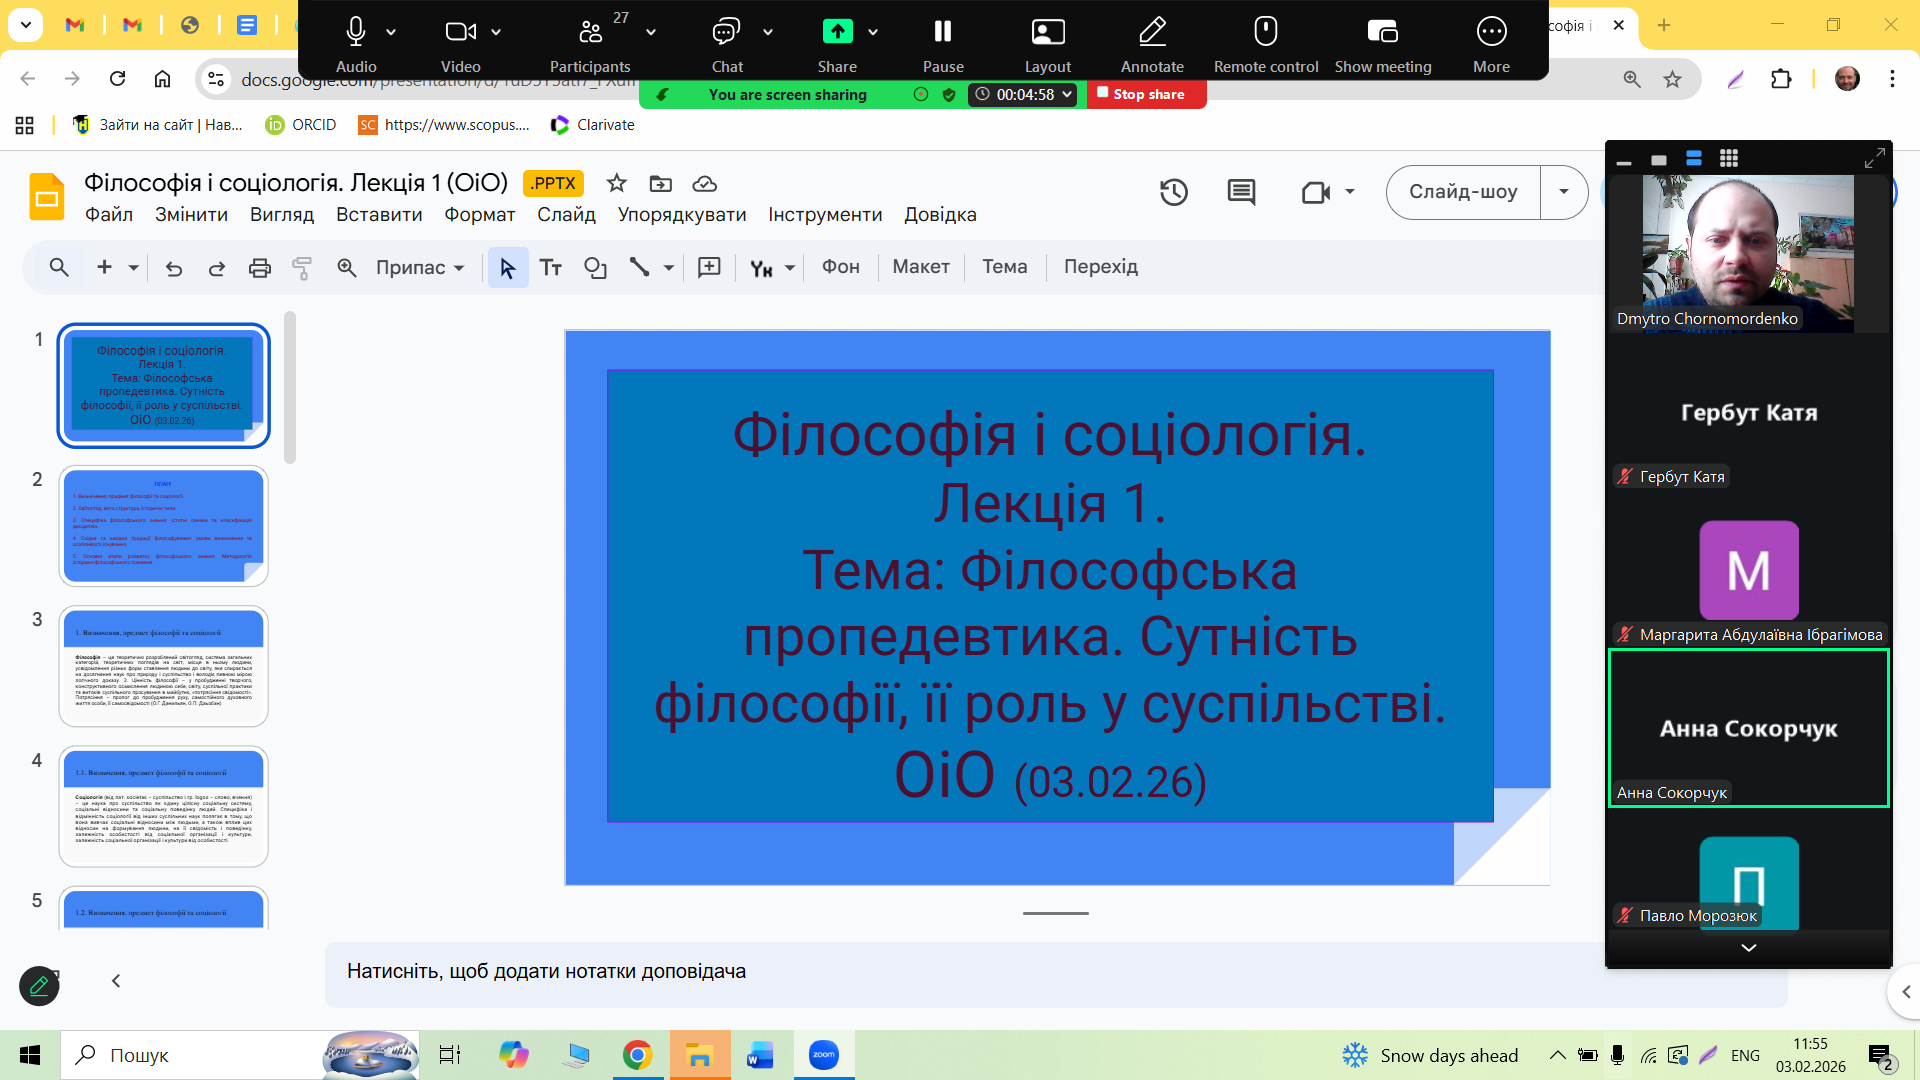Star the presentation title
The height and width of the screenshot is (1080, 1920).
(x=616, y=183)
